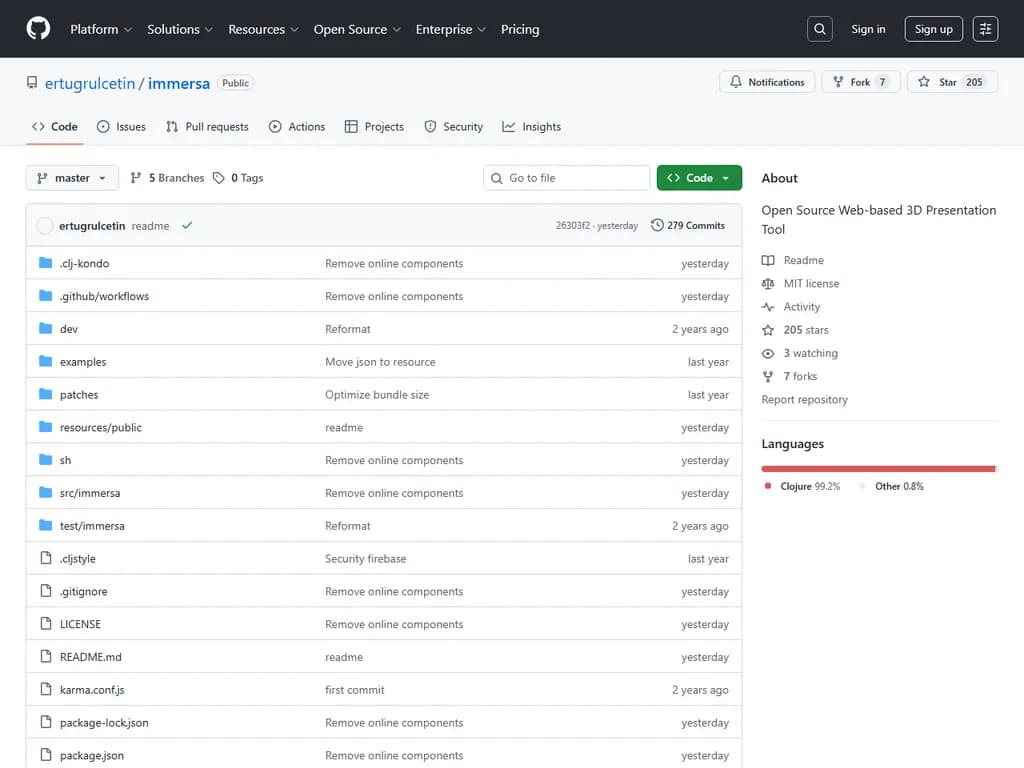The image size is (1024, 768).
Task: Open the Report repository link
Action: pos(804,399)
